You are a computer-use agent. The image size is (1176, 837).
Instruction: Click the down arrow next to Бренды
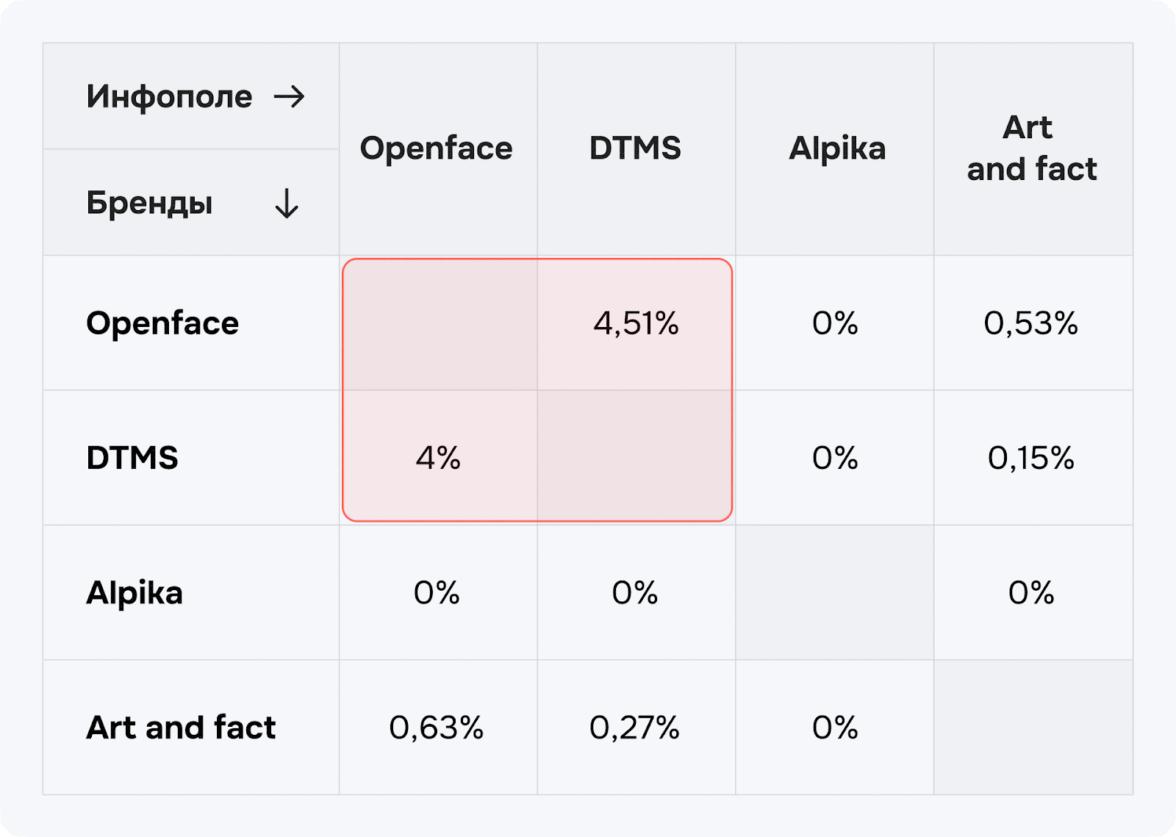(x=287, y=204)
